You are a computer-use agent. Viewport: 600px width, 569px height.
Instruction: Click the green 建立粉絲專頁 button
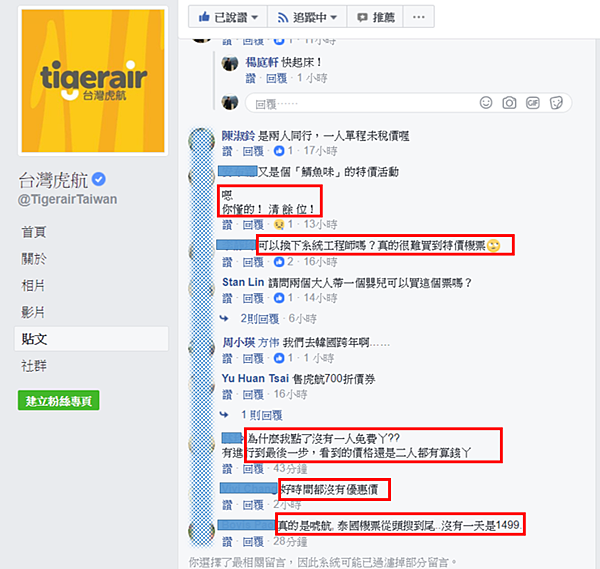59,401
